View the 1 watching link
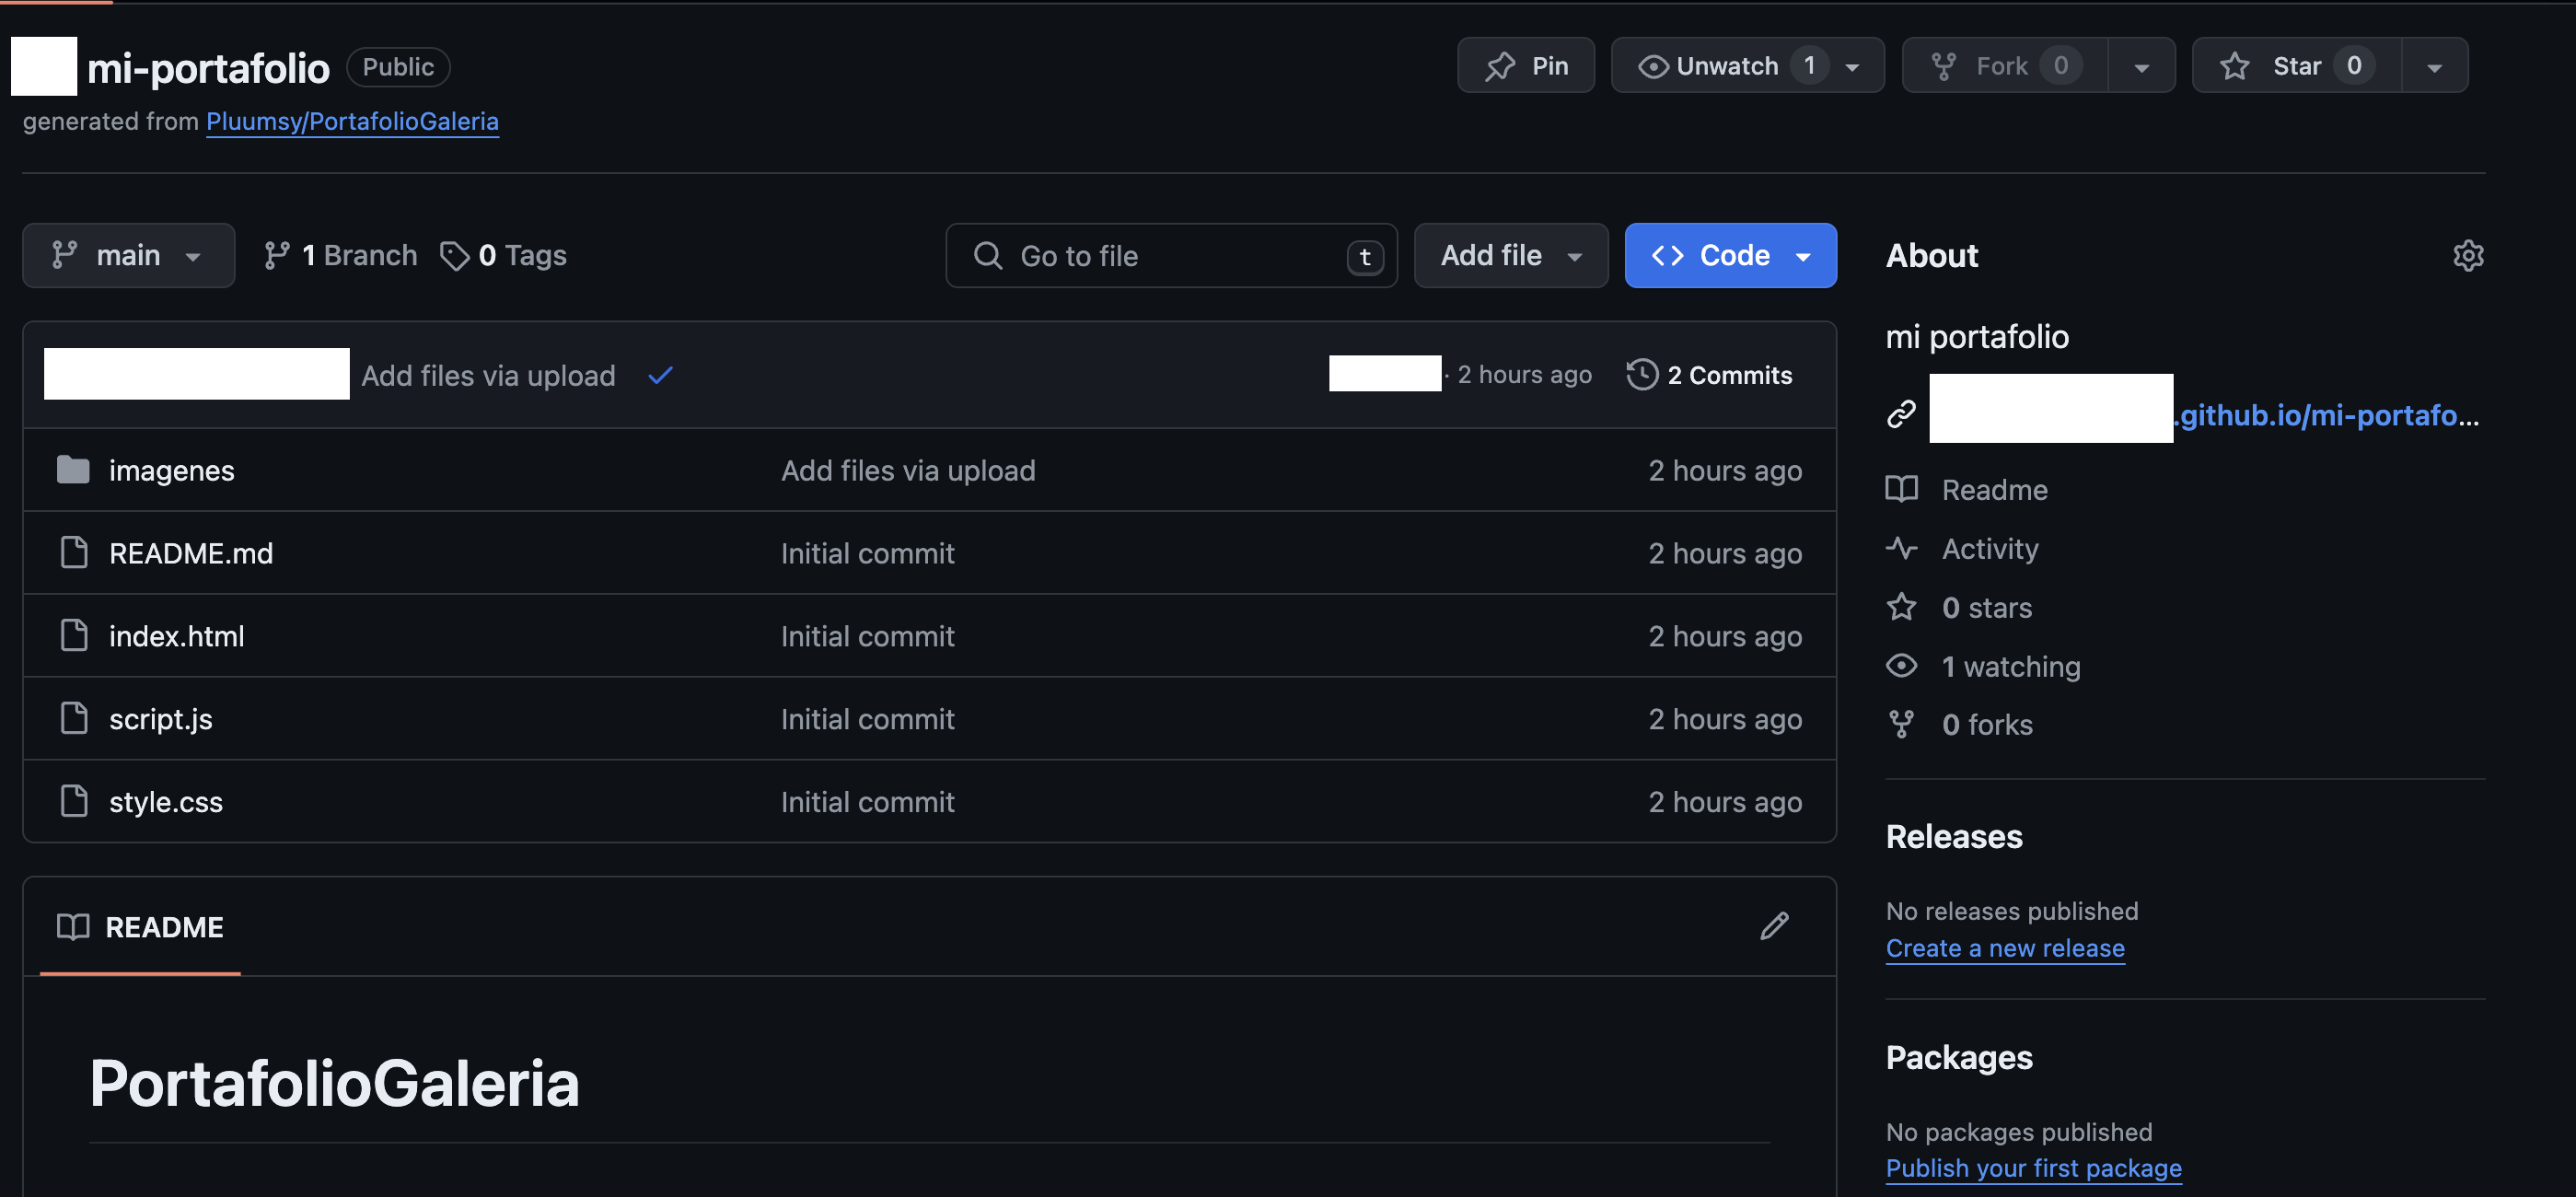Screen dimensions: 2576x1197 click(x=2011, y=666)
